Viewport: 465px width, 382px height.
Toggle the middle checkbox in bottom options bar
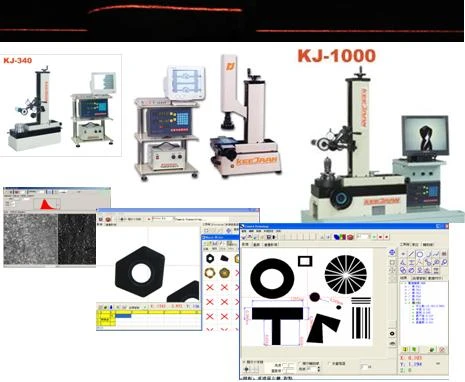point(300,363)
